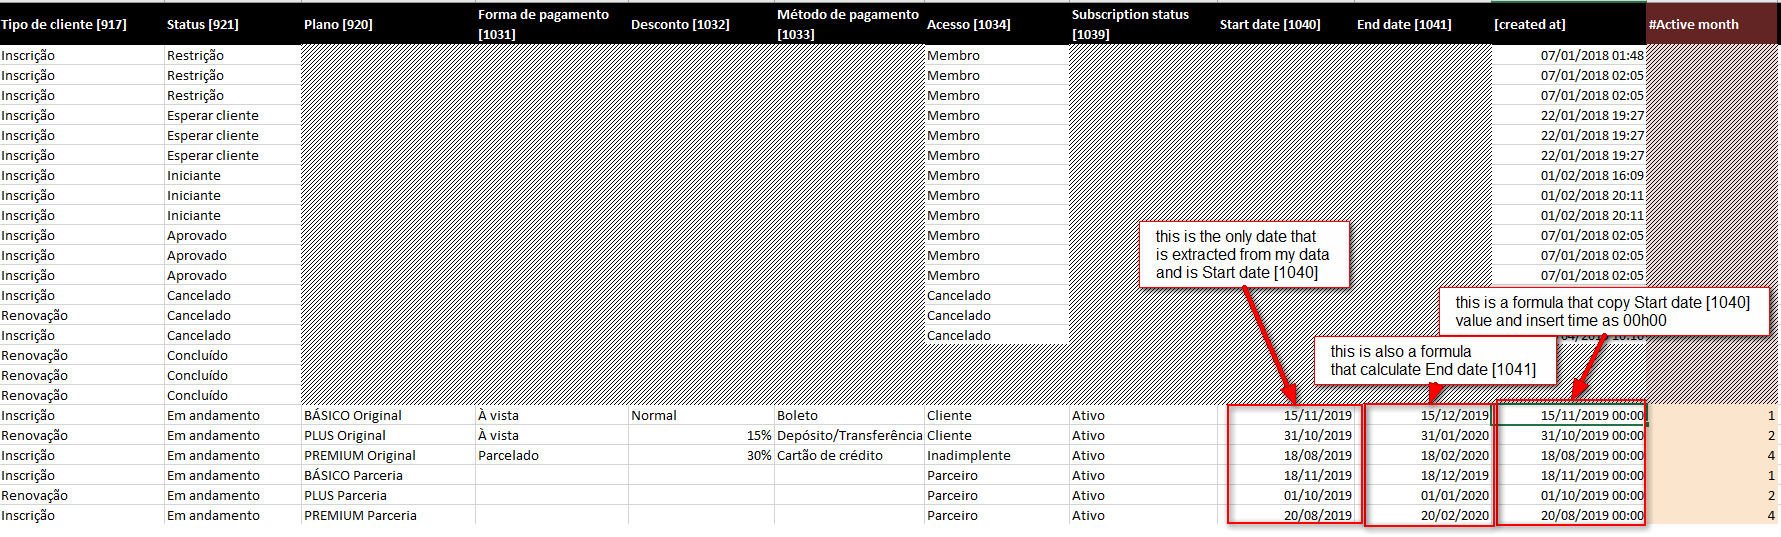Select the "Plano [920]" header cell

point(338,24)
